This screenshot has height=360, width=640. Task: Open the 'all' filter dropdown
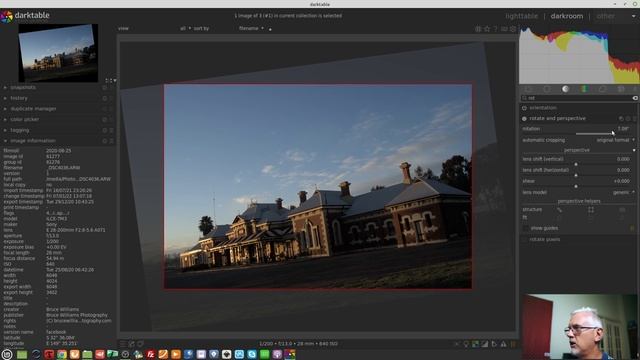(185, 29)
